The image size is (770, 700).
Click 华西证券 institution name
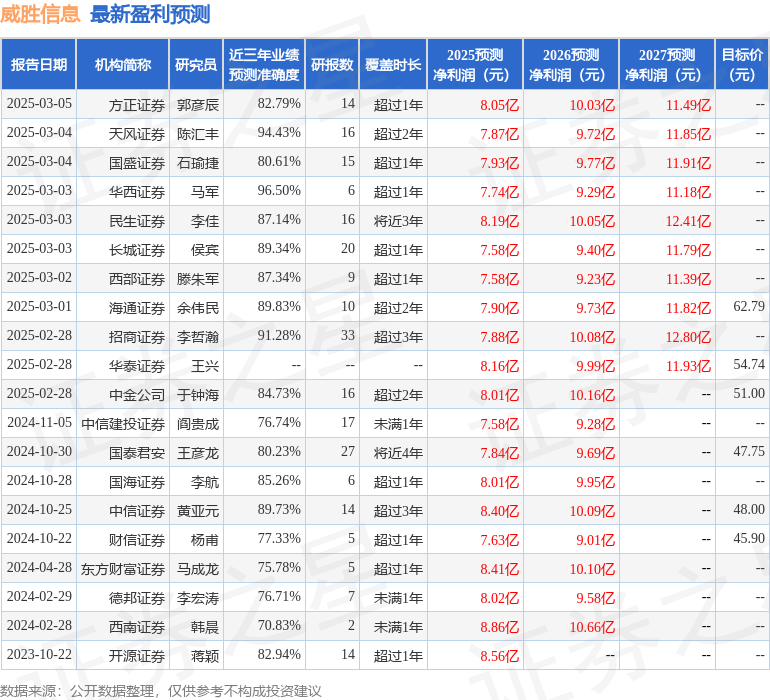137,192
